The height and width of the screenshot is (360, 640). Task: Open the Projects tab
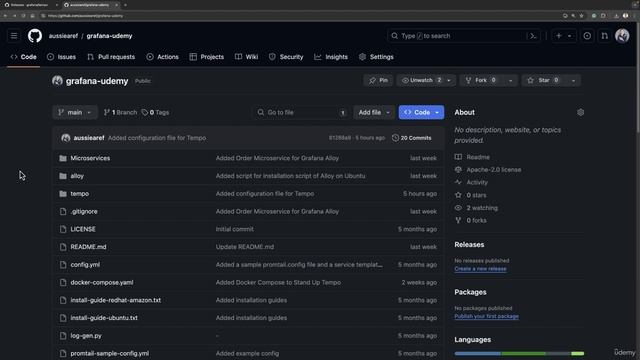click(207, 57)
